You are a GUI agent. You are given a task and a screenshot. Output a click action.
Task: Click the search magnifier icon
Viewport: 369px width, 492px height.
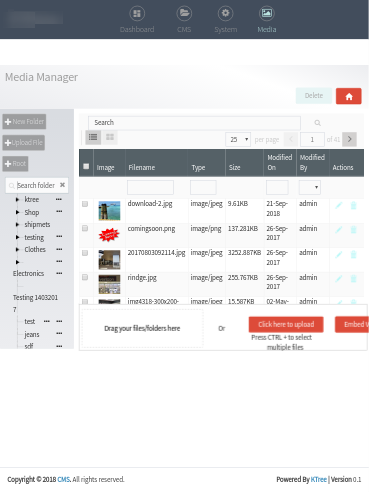pyautogui.click(x=317, y=123)
